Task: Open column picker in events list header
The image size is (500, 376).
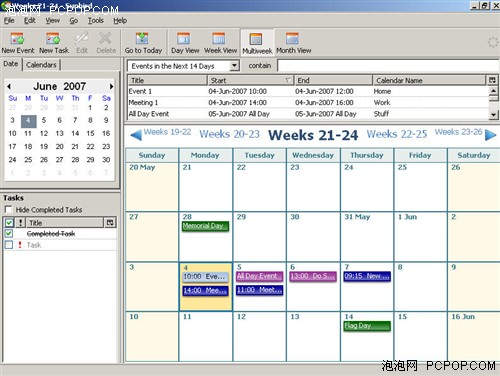Action: 492,80
